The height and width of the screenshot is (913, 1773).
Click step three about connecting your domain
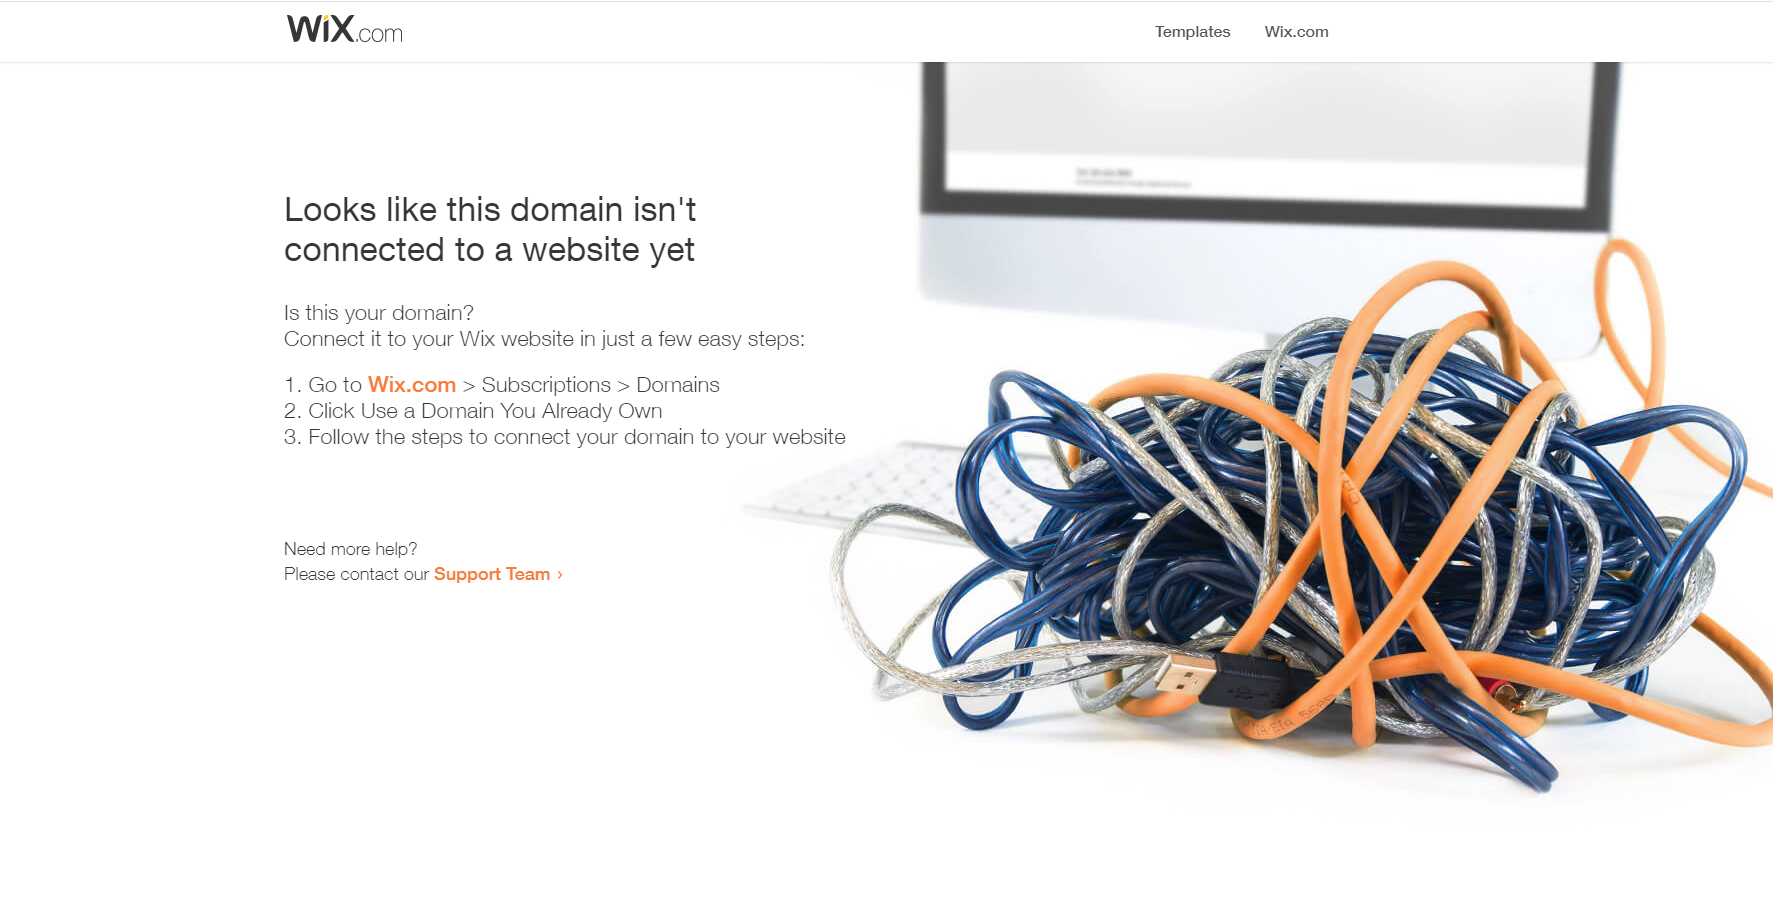tap(565, 437)
